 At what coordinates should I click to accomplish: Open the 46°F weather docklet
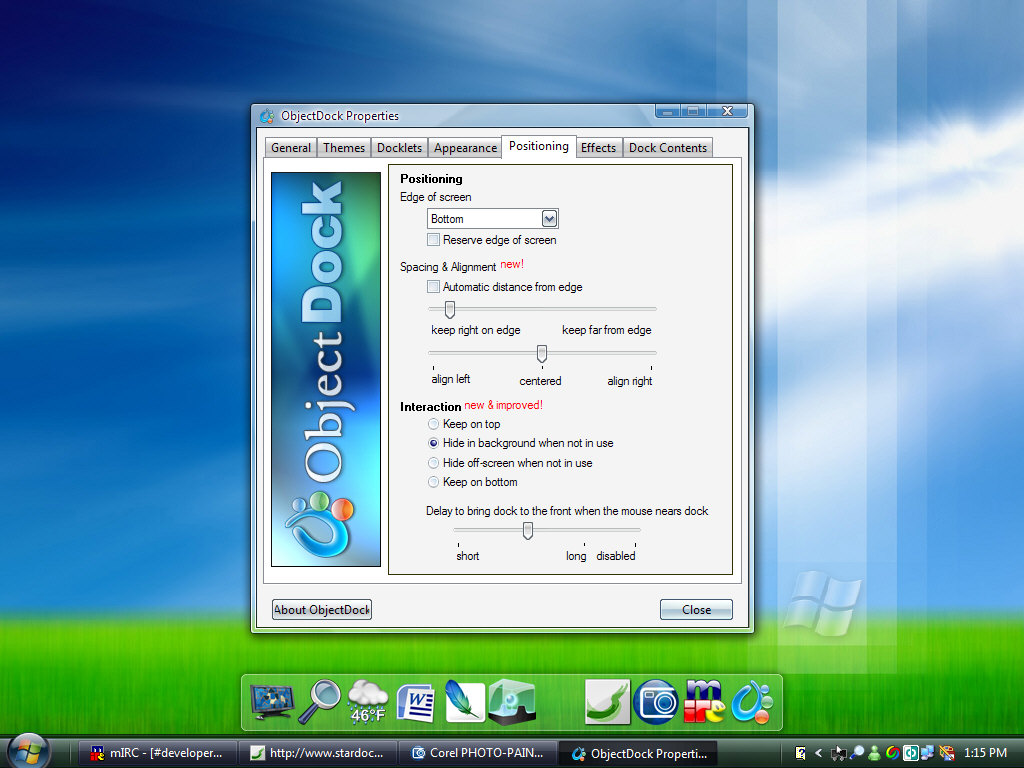coord(368,701)
